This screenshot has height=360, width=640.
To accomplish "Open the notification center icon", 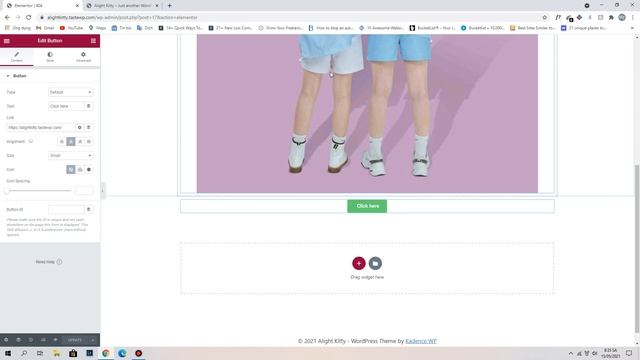I will (629, 353).
